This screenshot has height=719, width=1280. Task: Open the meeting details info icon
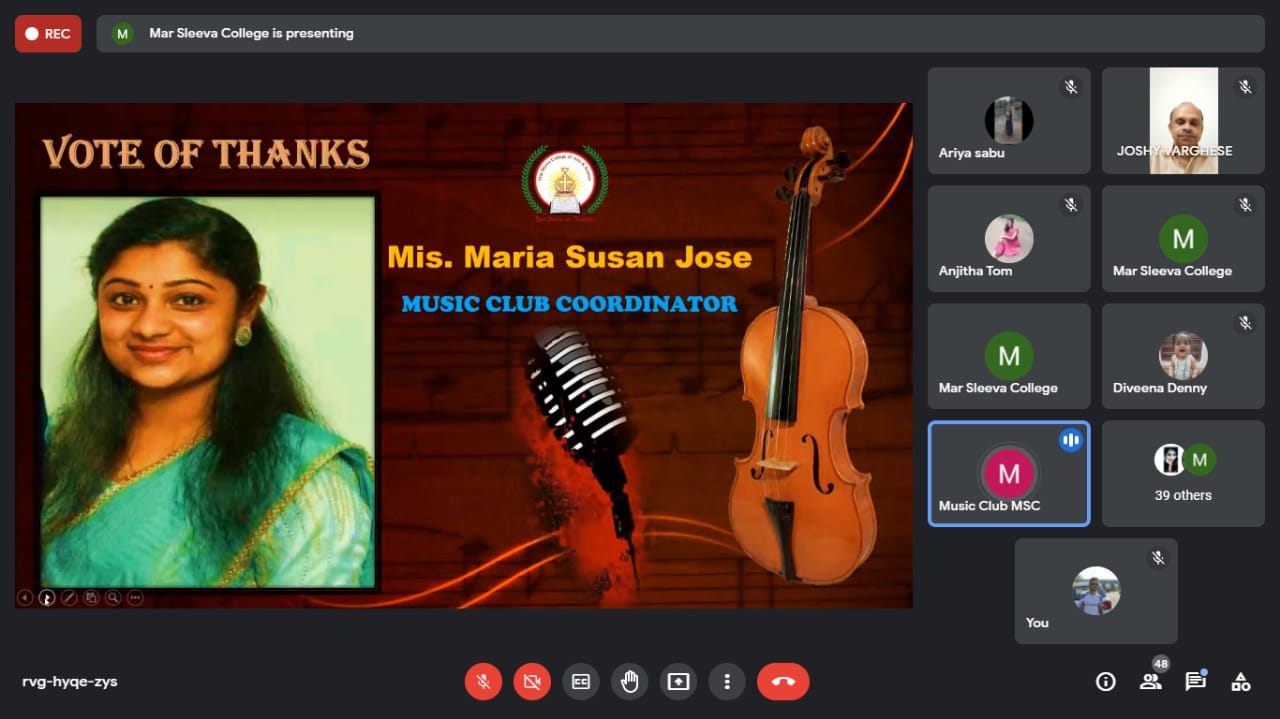(1105, 682)
